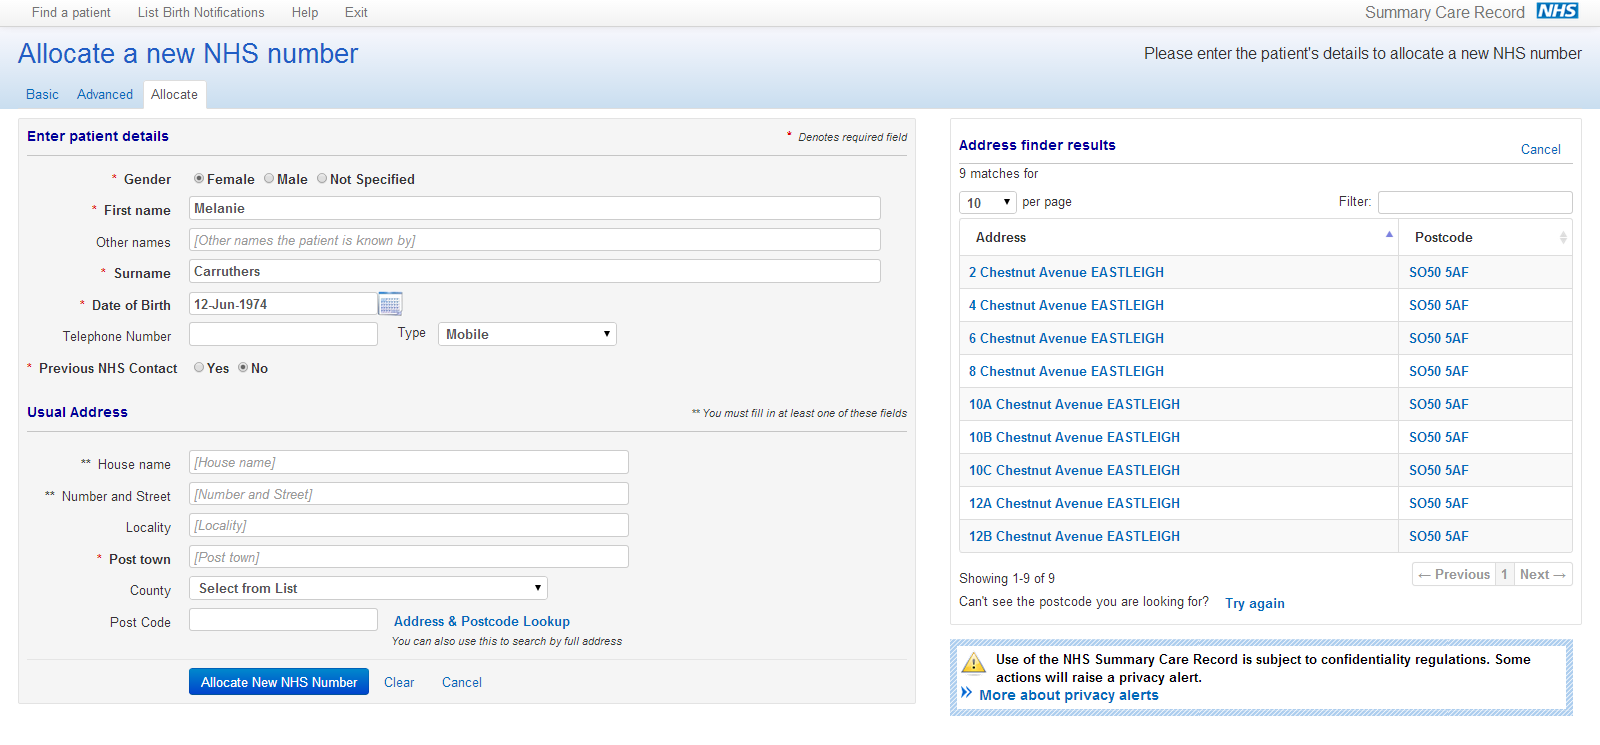Click the Locality field
The width and height of the screenshot is (1600, 745).
(409, 525)
